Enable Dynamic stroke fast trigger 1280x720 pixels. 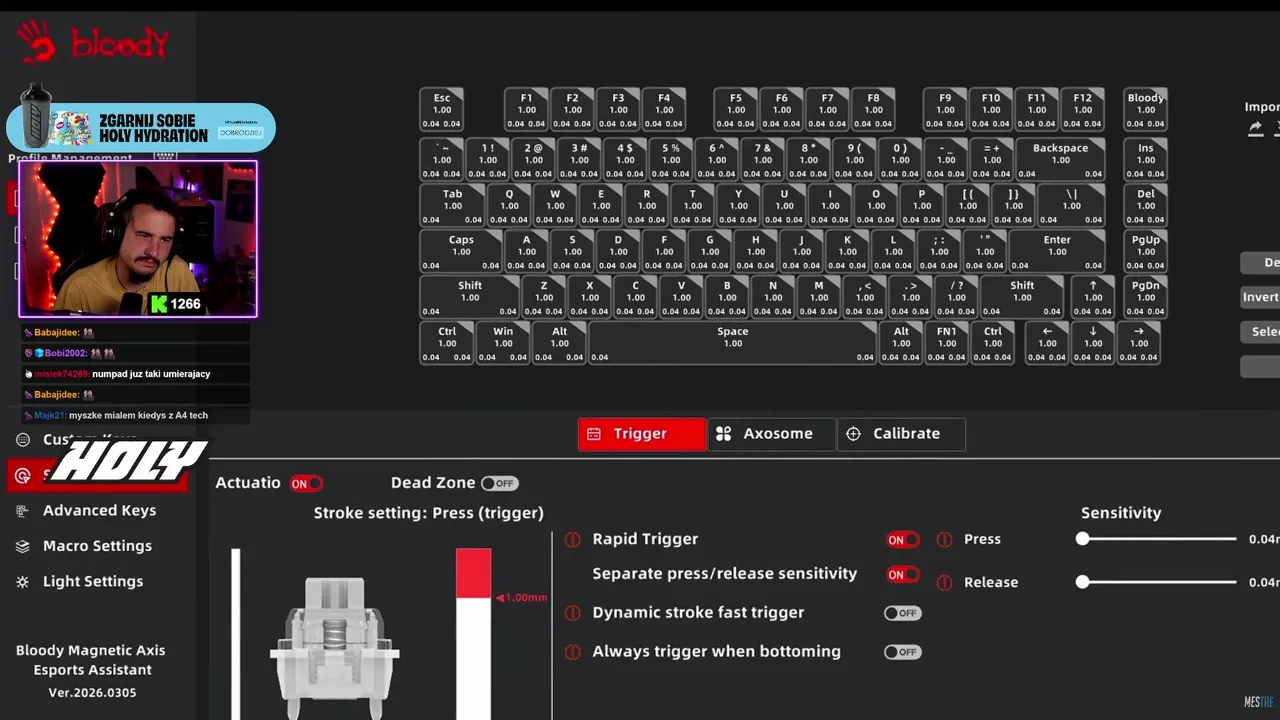902,613
